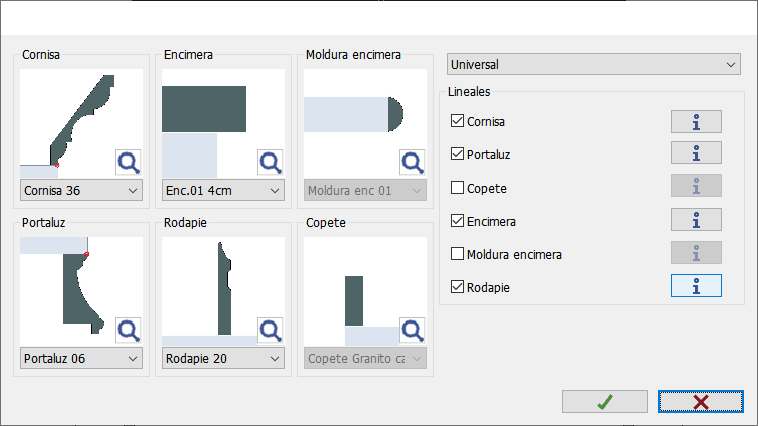Show info for Cornisa lineal
Viewport: 758px width, 426px height.
point(696,121)
